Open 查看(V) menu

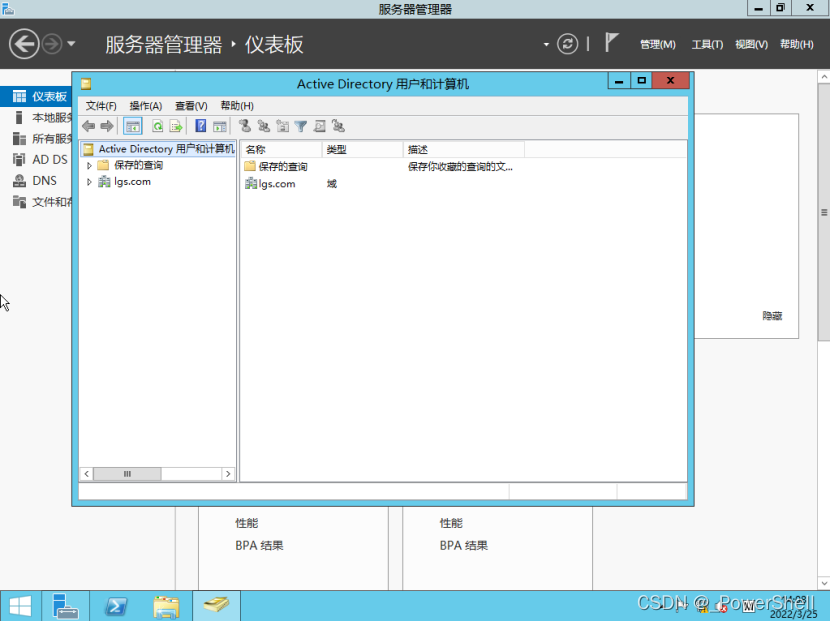191,106
